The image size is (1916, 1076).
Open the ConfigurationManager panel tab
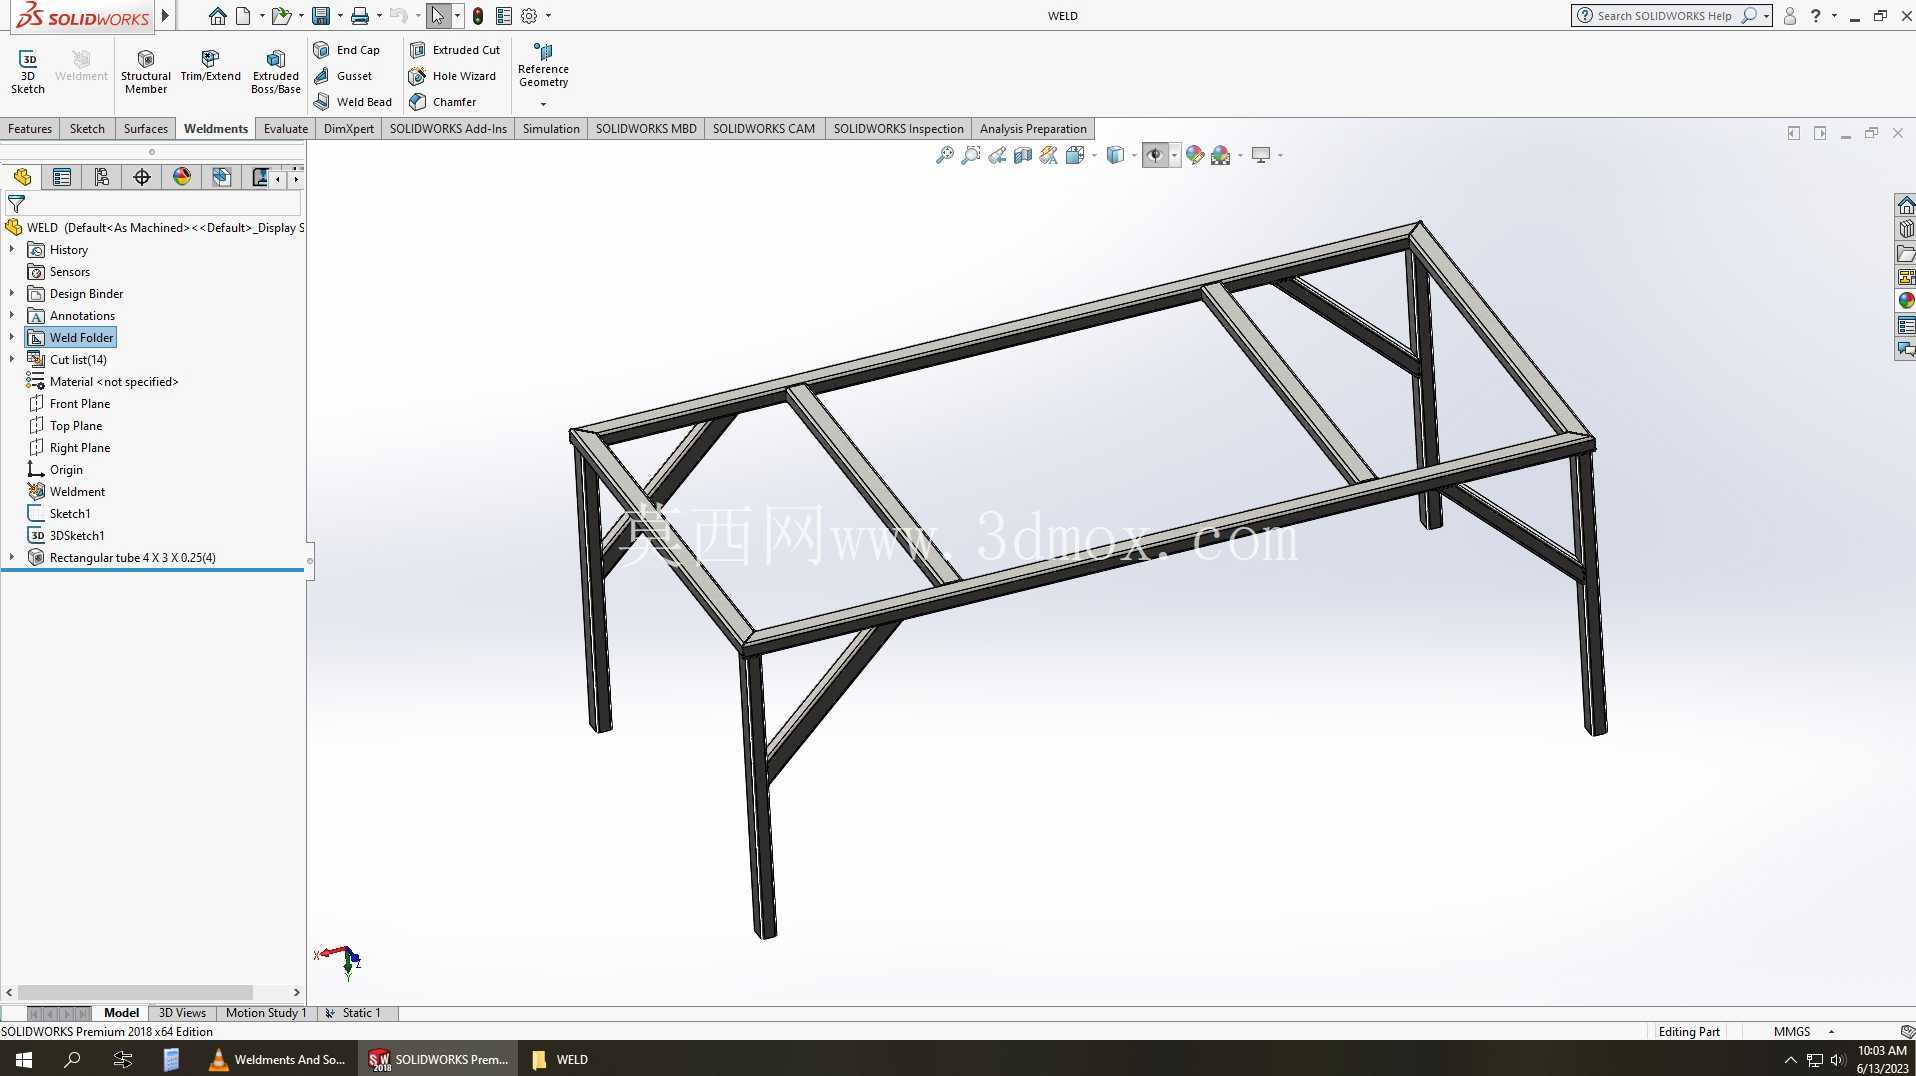(102, 178)
